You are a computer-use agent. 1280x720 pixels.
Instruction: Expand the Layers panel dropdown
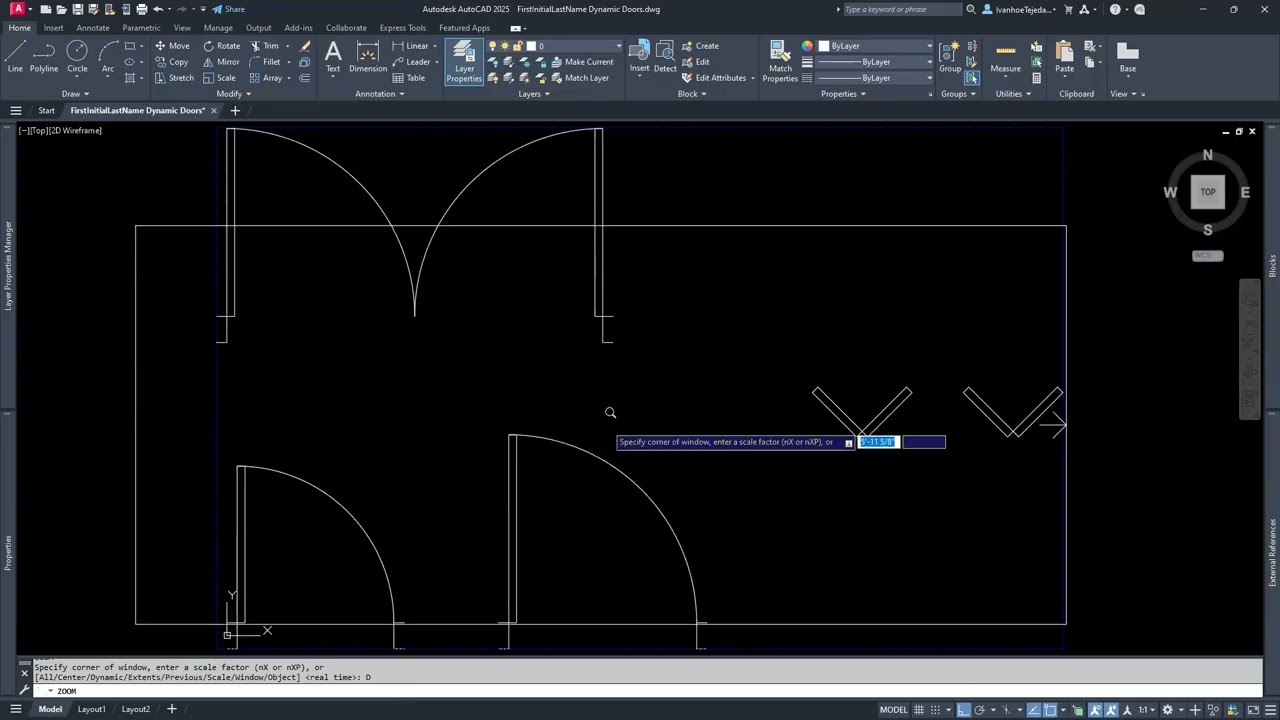[534, 94]
